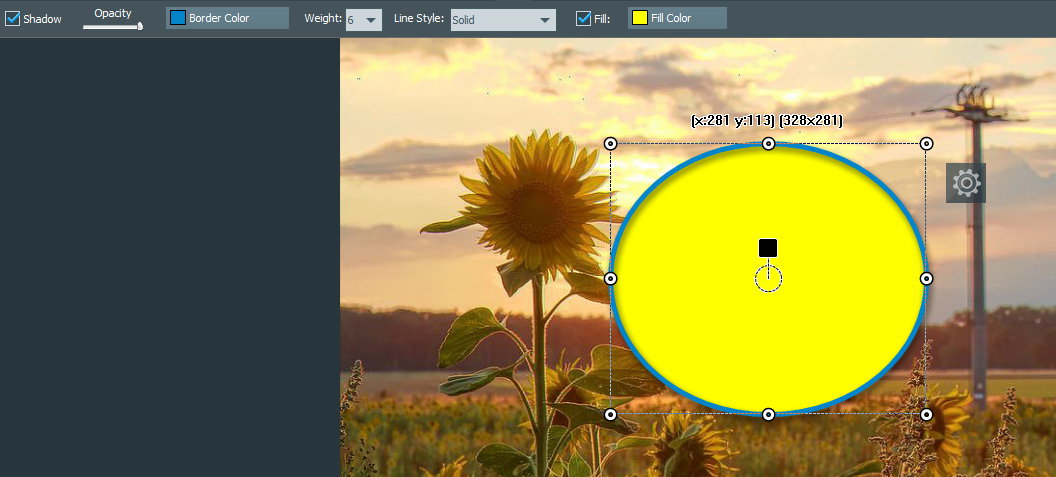Open the Line Style dropdown showing Solid
1056x477 pixels.
coord(503,19)
